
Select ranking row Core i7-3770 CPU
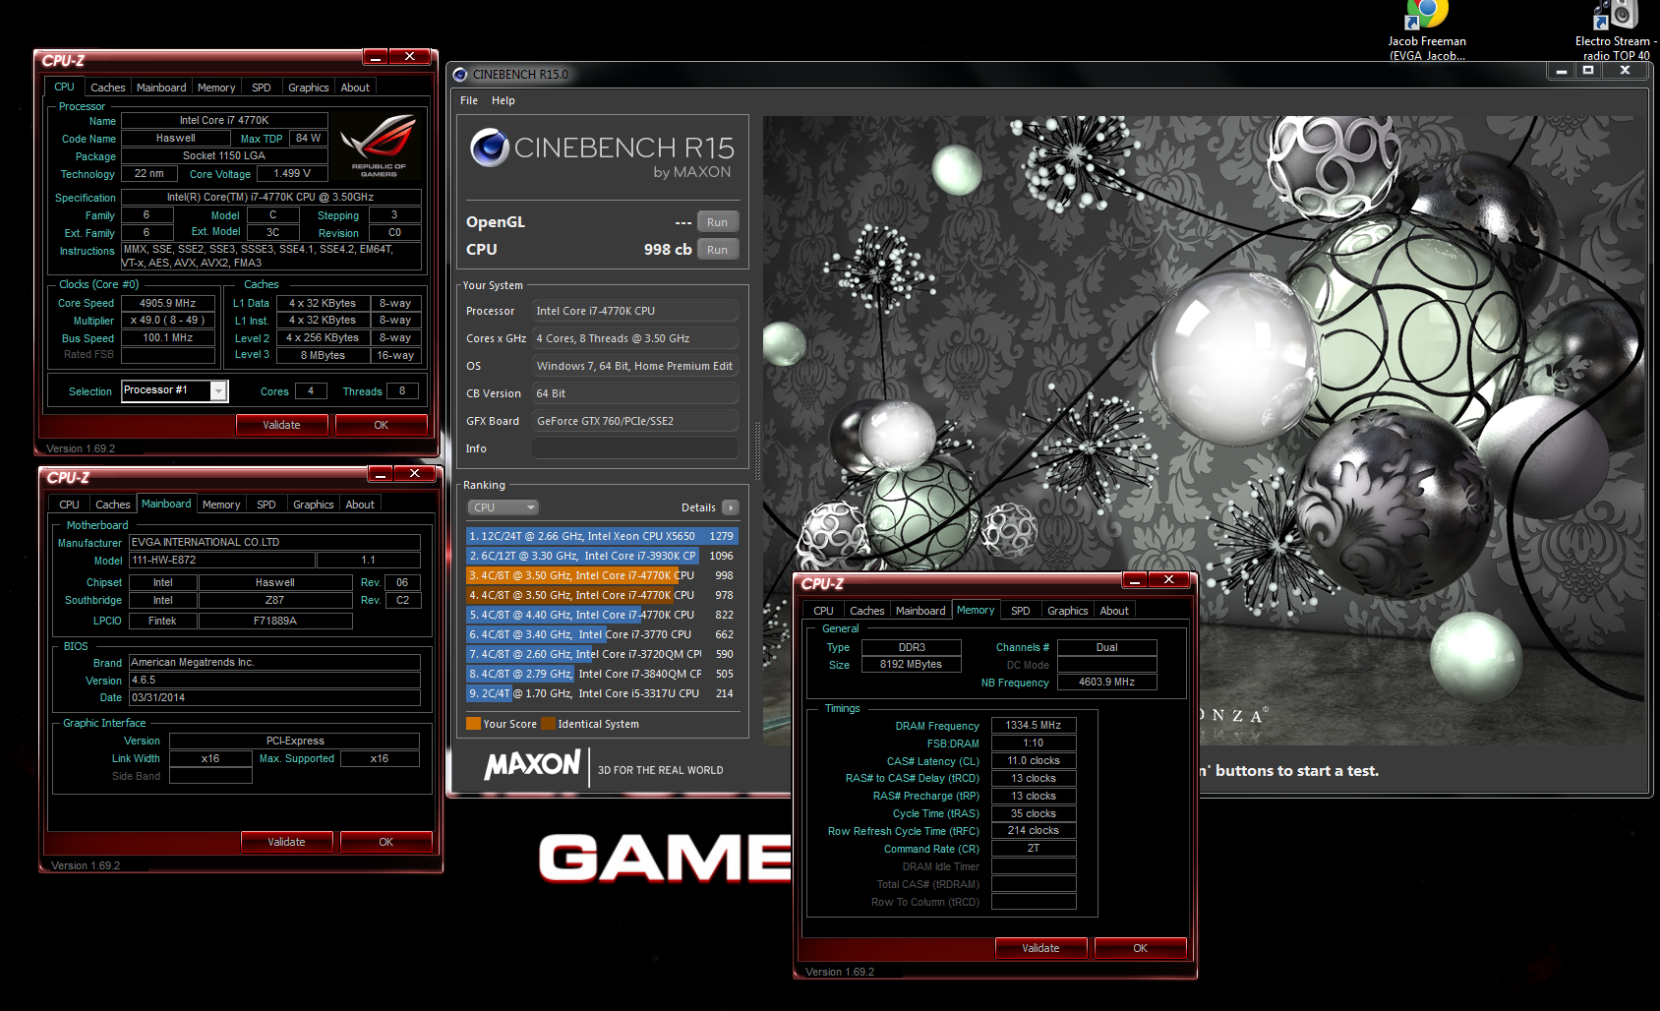click(601, 634)
